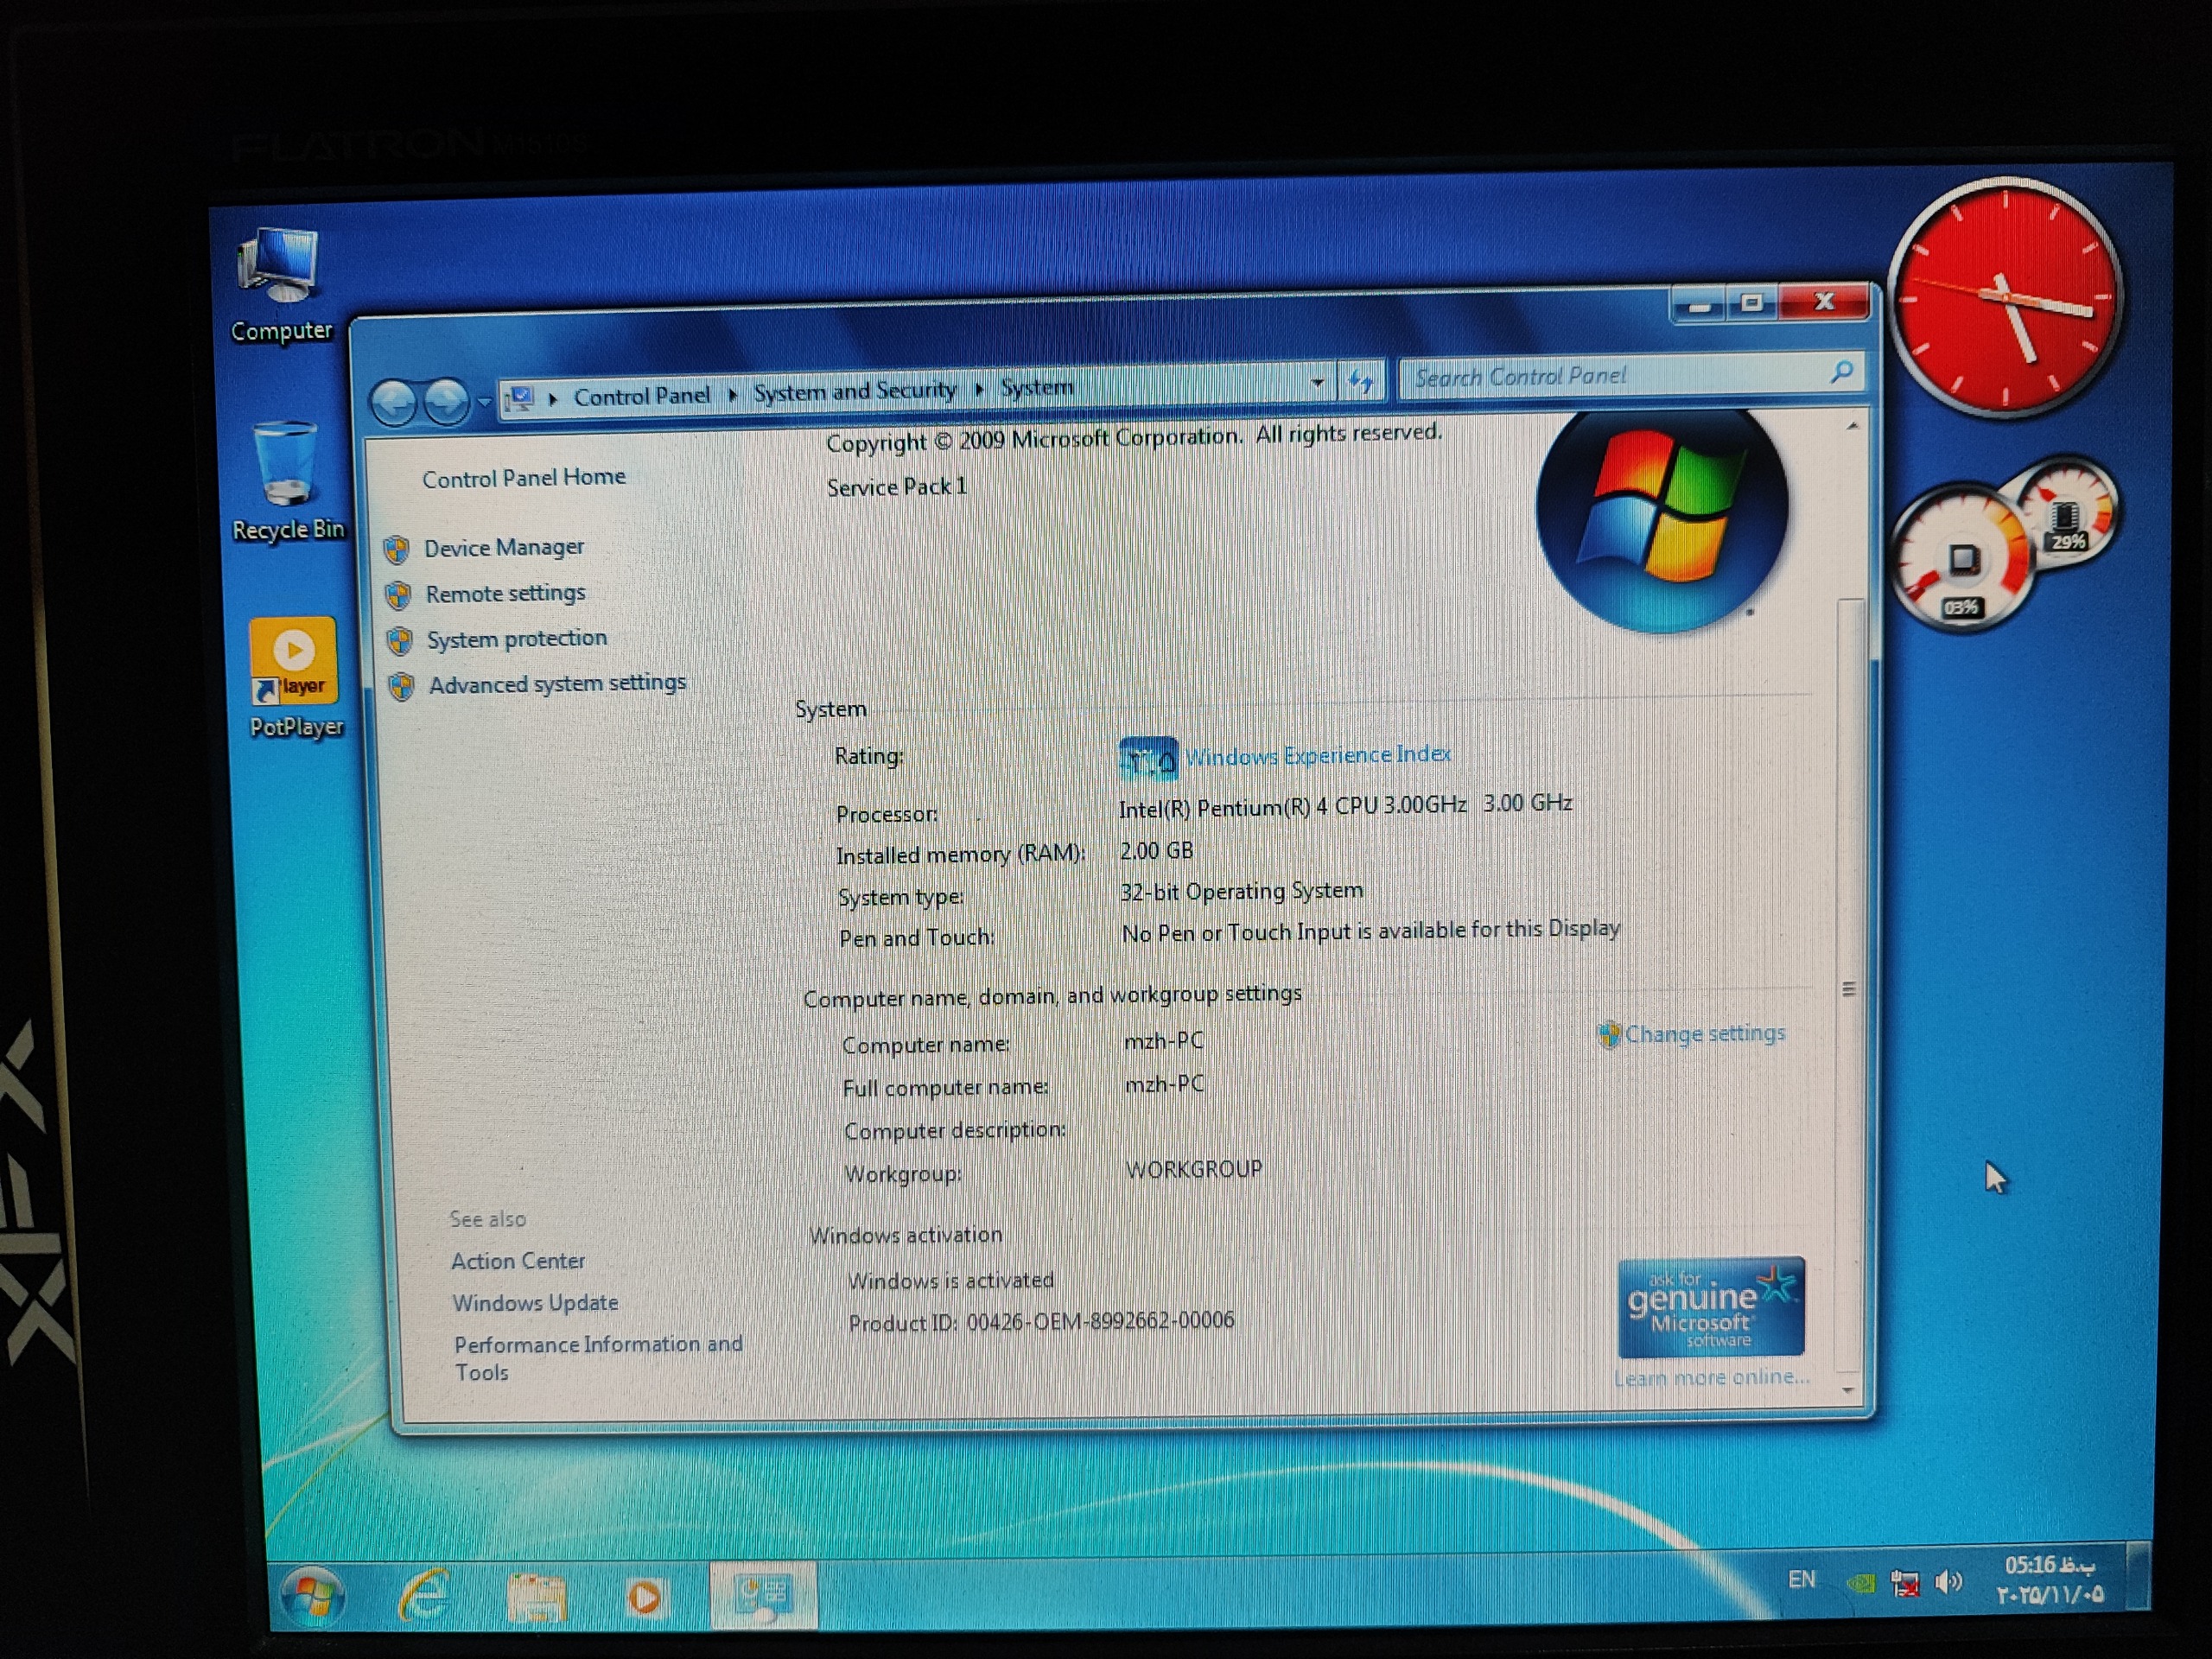Click 'Intel(R) Pentium(R) 4 CPU 3.00GHz' text
This screenshot has width=2212, height=1659.
click(x=1292, y=807)
